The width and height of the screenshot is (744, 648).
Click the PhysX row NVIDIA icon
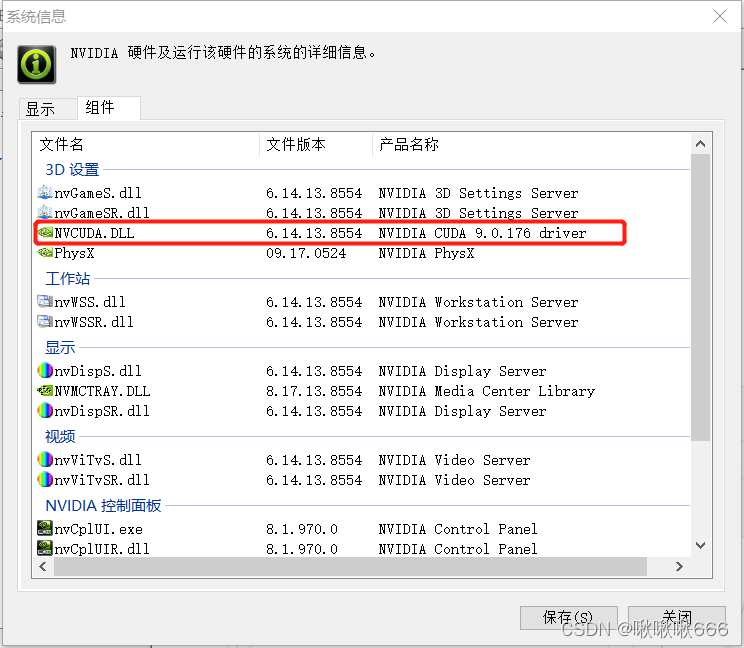(x=45, y=252)
